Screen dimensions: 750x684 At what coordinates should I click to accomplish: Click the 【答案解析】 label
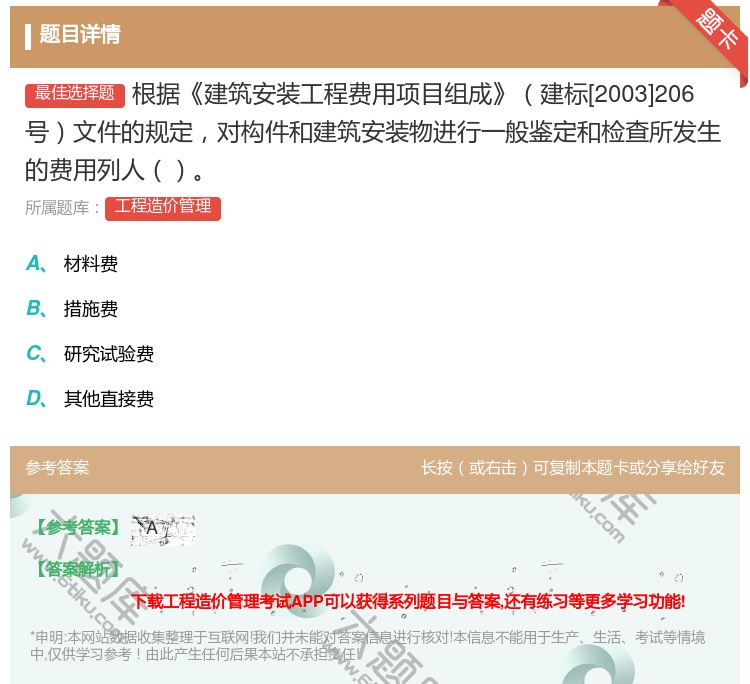pos(78,569)
